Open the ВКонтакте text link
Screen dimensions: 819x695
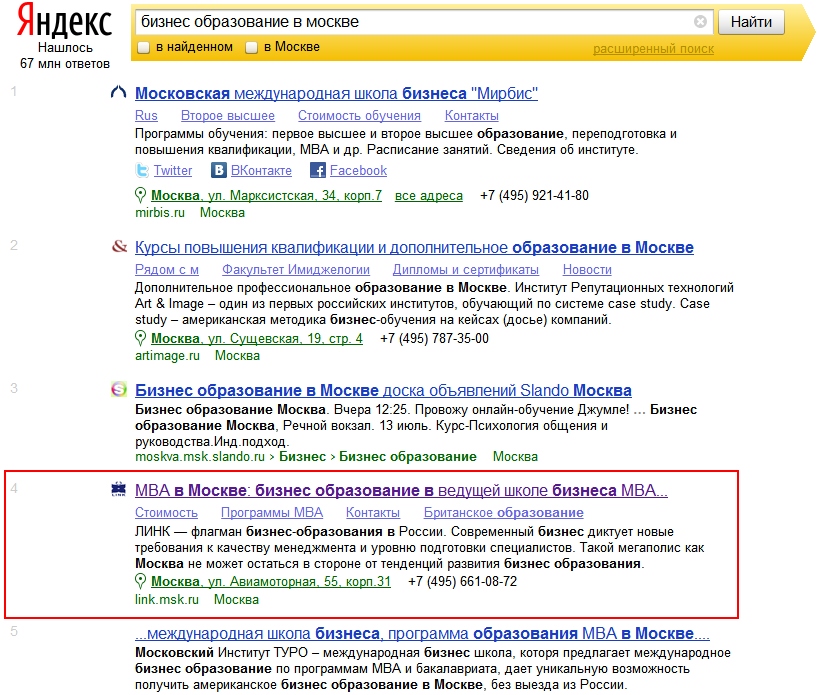coord(261,171)
